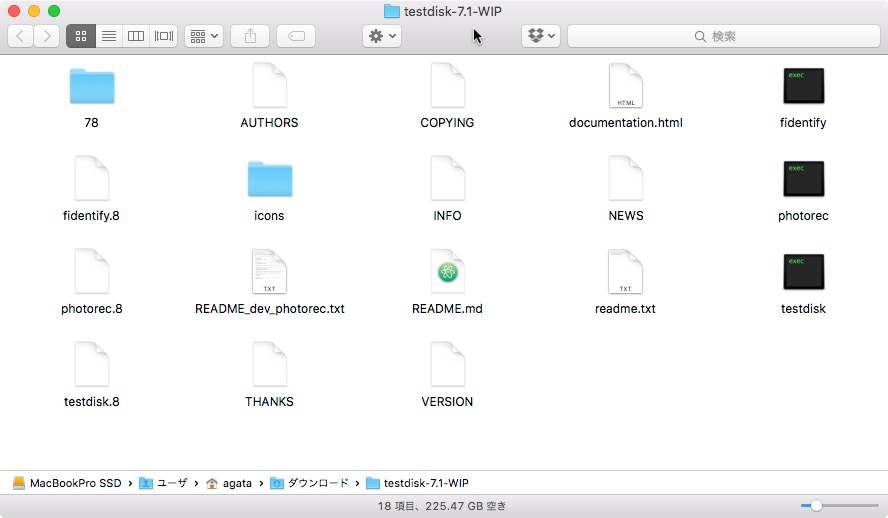The width and height of the screenshot is (888, 518).
Task: Click agata home in path bar
Action: (x=229, y=483)
